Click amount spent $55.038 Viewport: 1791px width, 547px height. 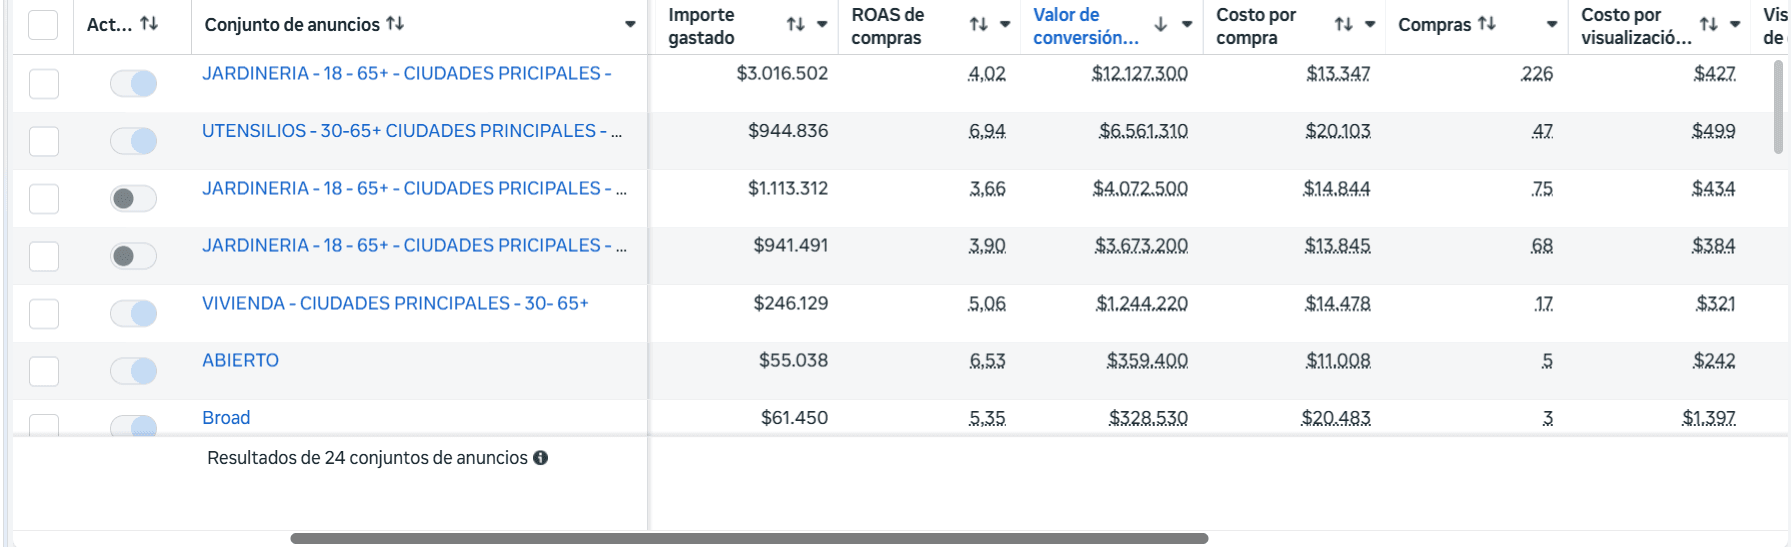793,360
